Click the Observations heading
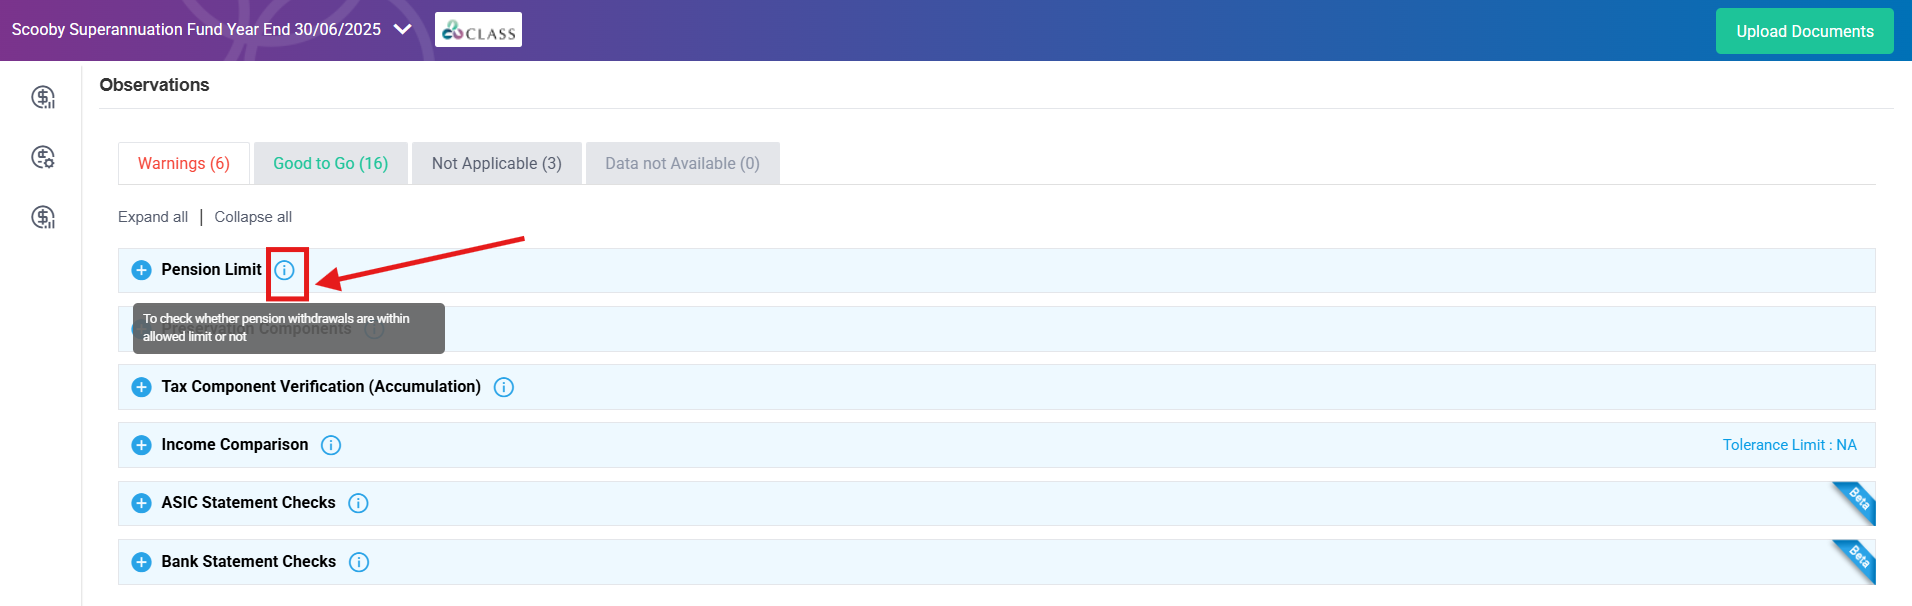 coord(154,85)
